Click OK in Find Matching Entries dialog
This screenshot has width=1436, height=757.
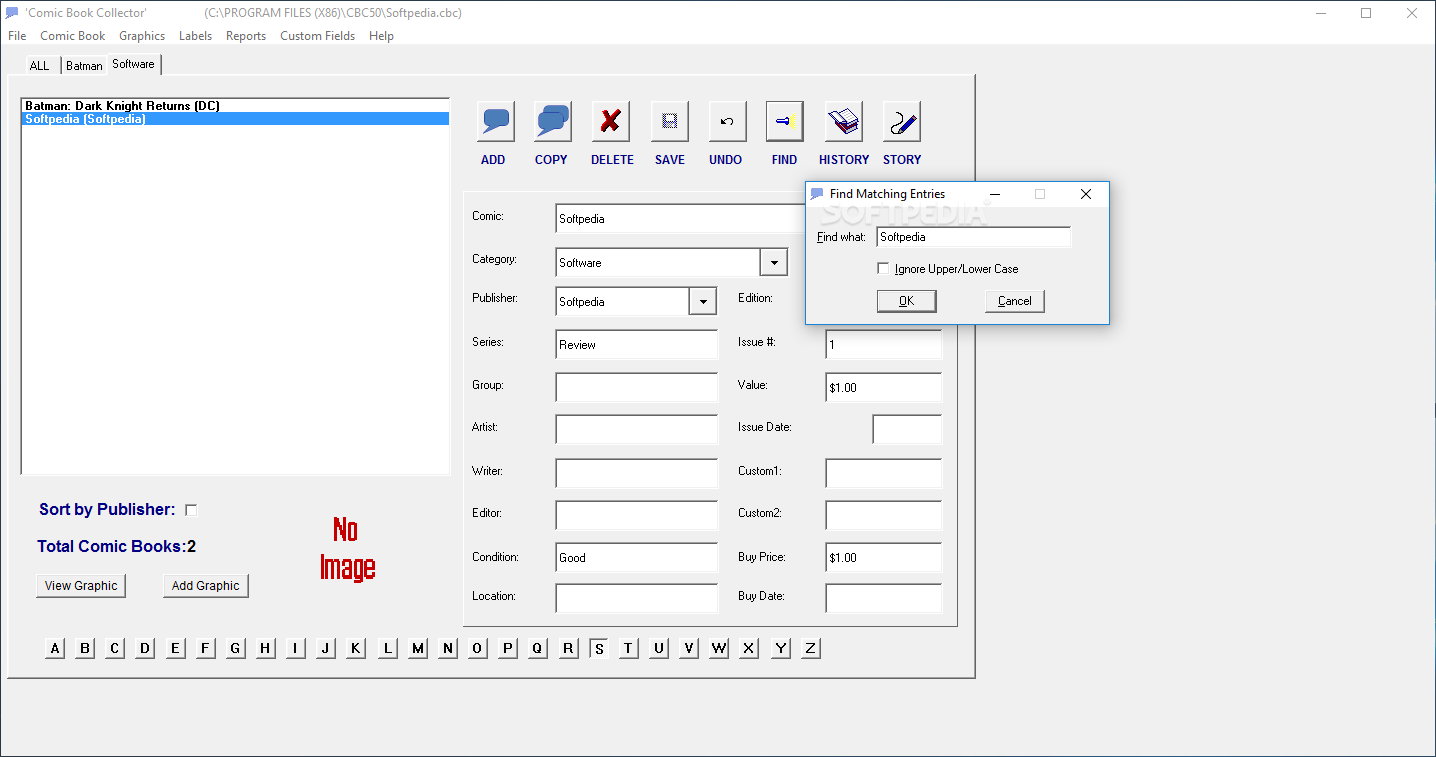[906, 301]
